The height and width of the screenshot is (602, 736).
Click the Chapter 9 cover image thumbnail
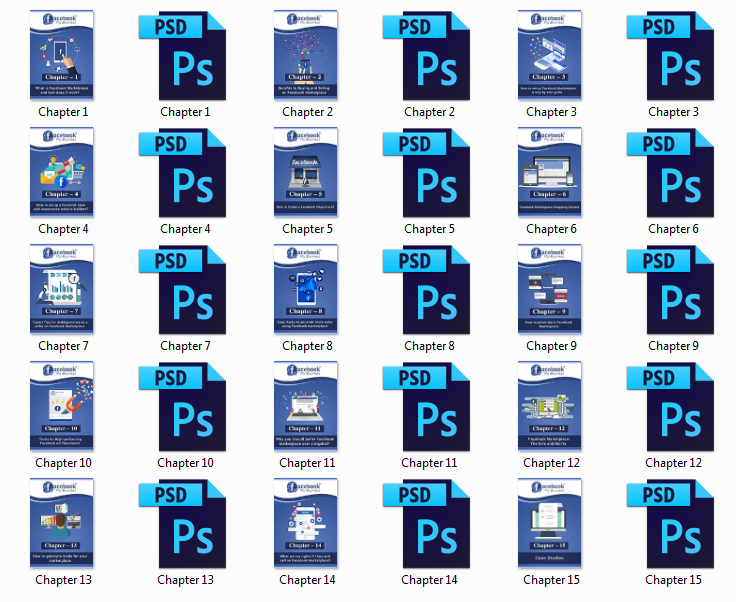(550, 289)
